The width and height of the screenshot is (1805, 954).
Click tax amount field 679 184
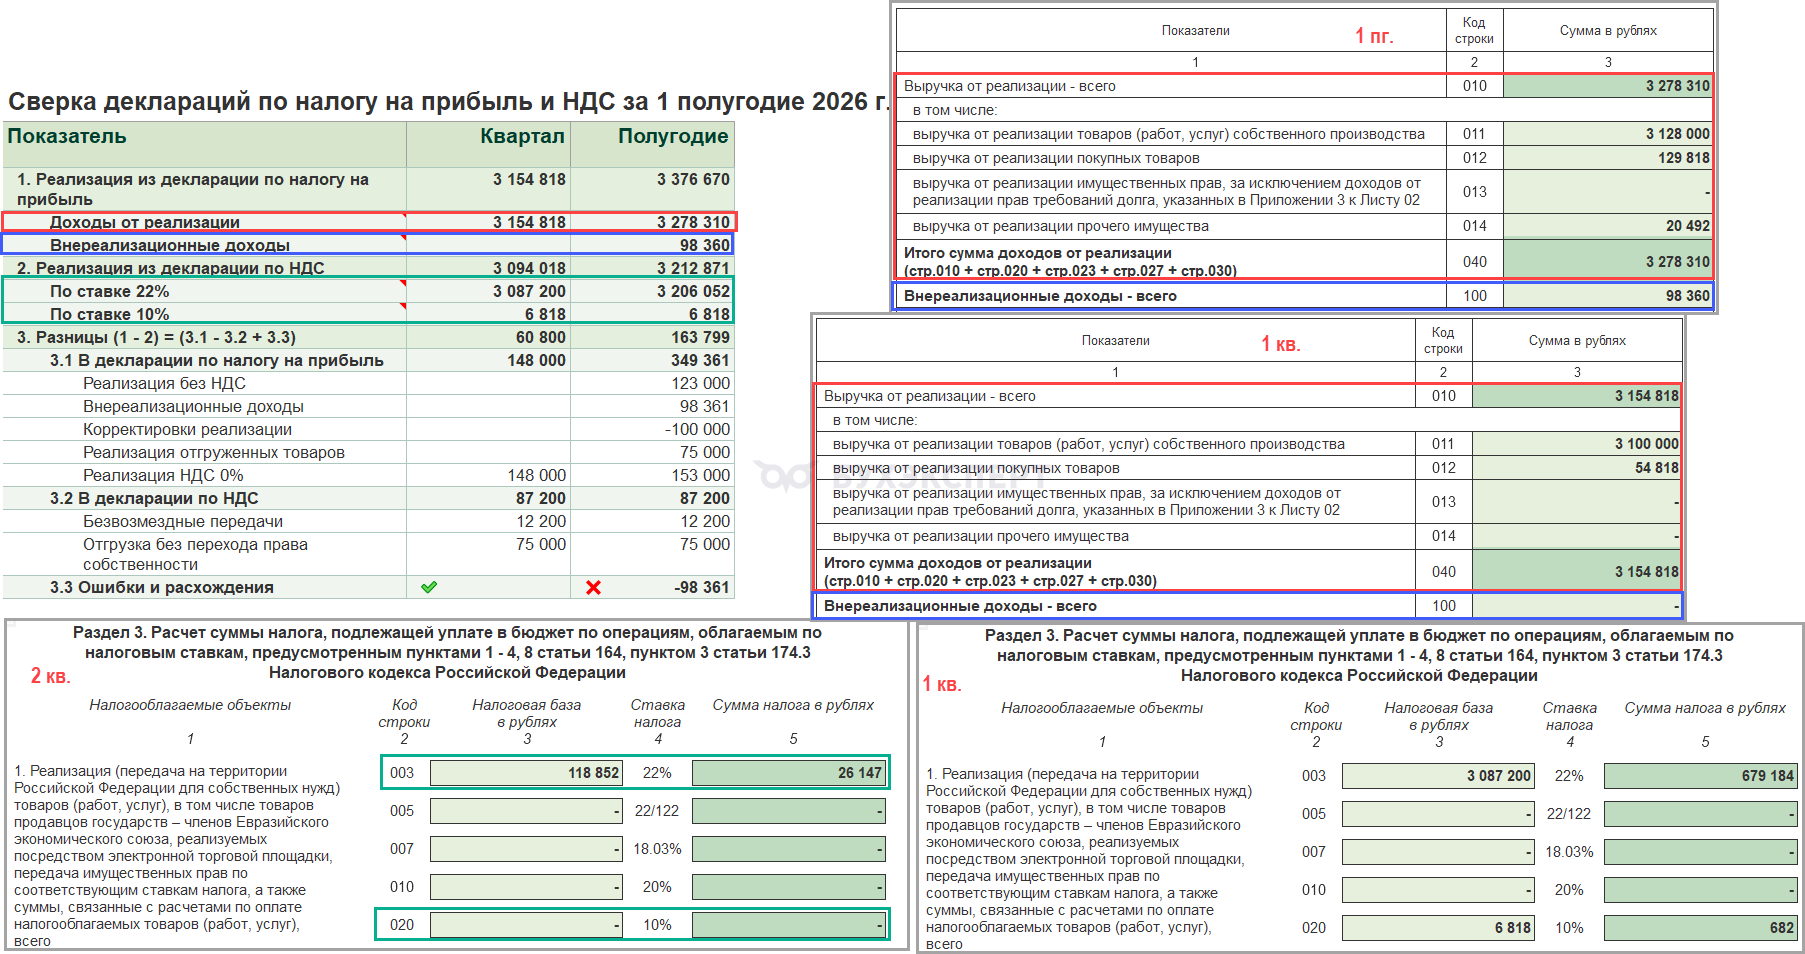(x=1700, y=776)
